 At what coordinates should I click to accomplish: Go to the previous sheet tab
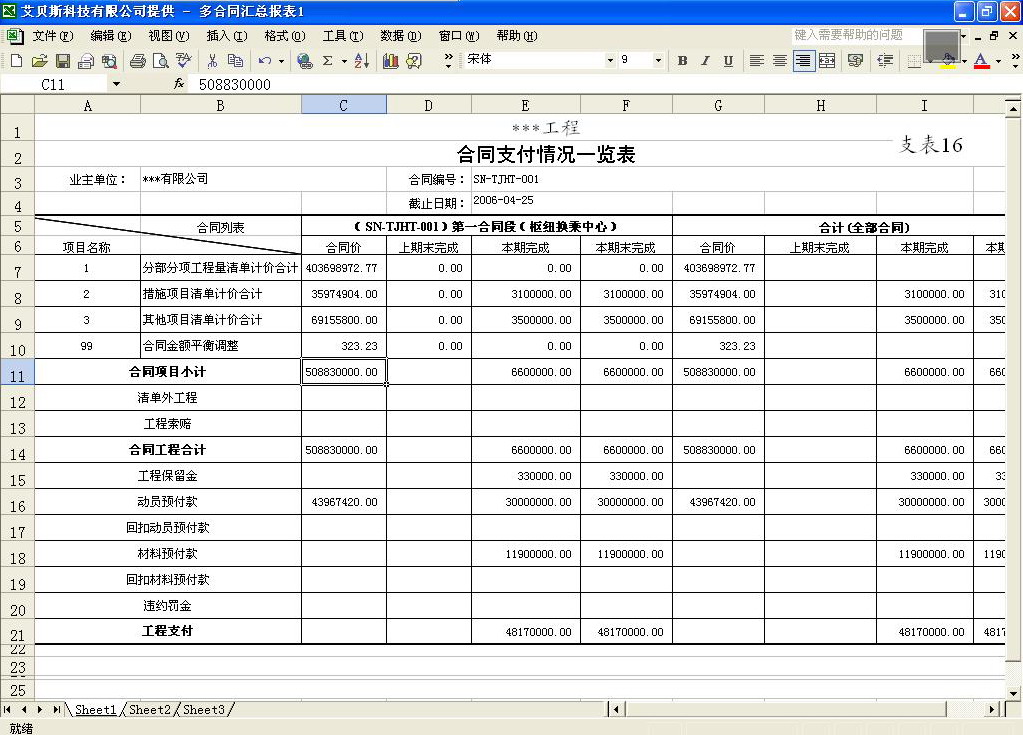tap(23, 710)
